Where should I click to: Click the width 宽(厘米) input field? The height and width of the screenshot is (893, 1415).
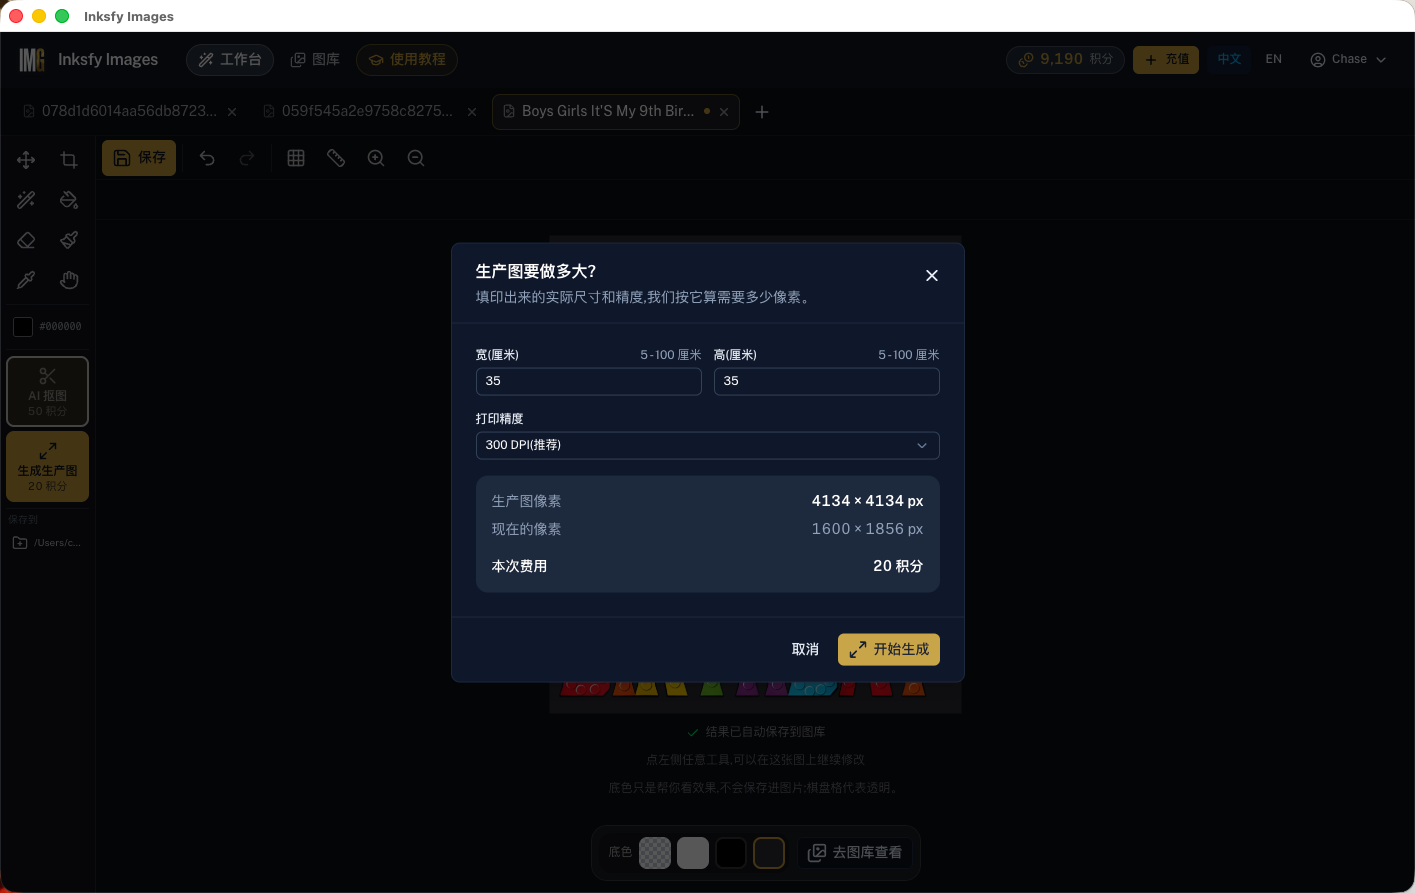pos(588,381)
